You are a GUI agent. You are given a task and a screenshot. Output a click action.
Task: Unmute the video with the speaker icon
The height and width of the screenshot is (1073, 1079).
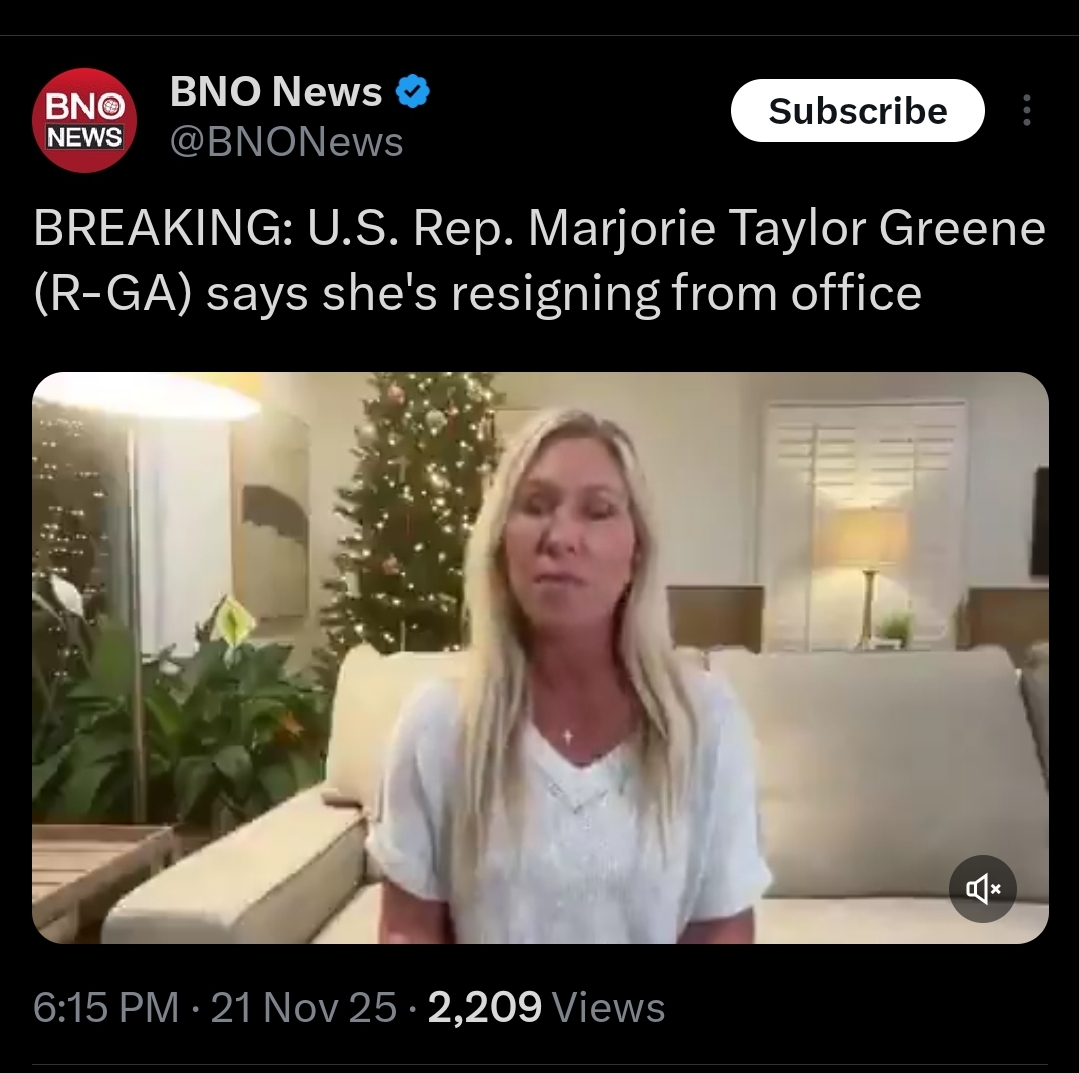(982, 889)
